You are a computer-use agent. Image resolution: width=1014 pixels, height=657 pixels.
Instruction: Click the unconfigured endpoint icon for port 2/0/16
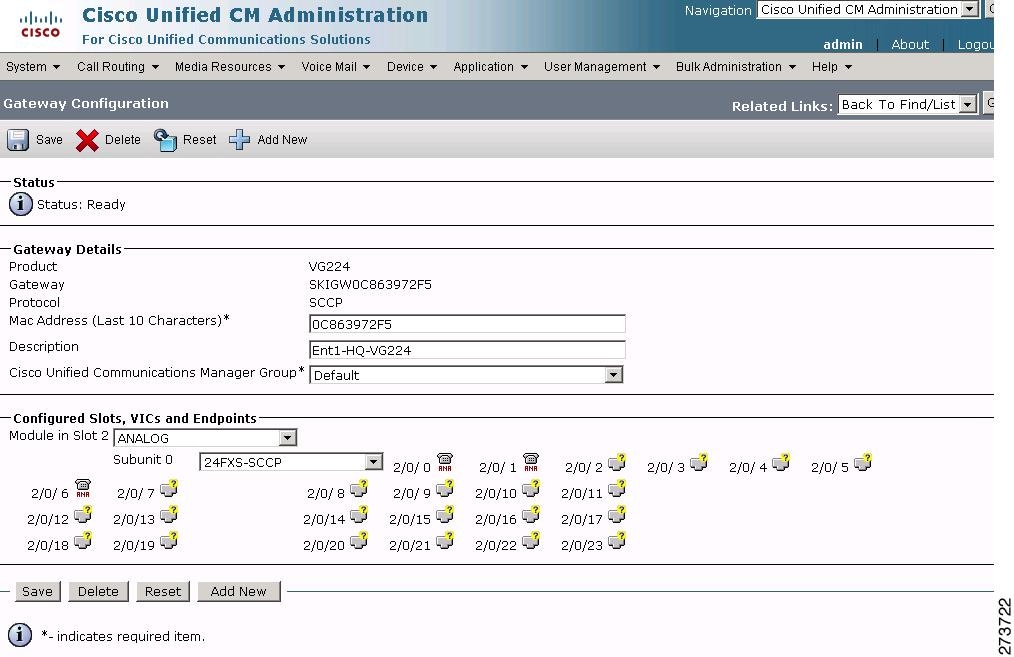(531, 514)
